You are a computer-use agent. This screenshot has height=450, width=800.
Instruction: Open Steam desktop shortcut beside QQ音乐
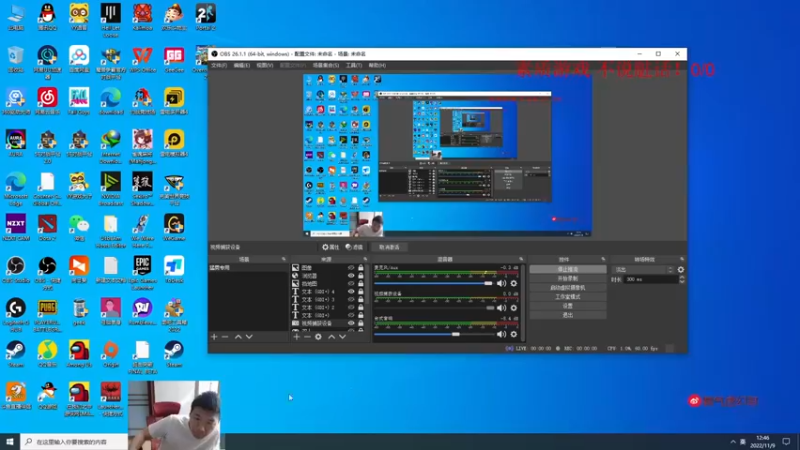click(16, 354)
